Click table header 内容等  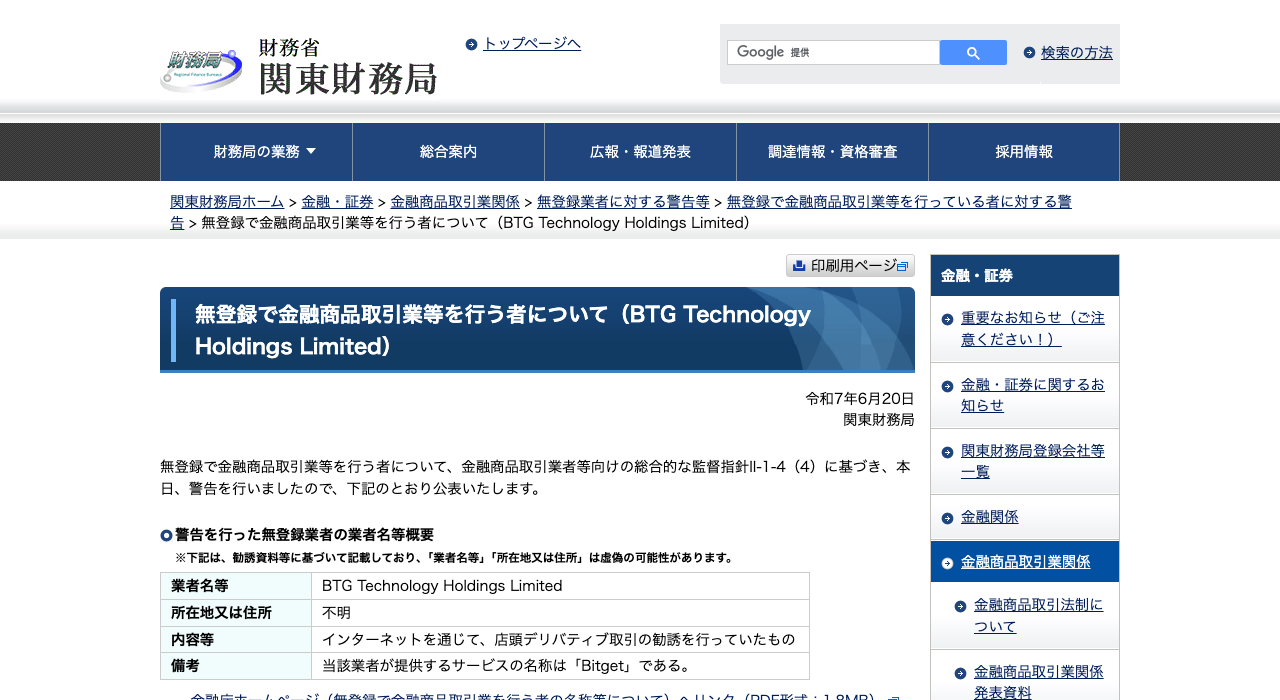236,639
